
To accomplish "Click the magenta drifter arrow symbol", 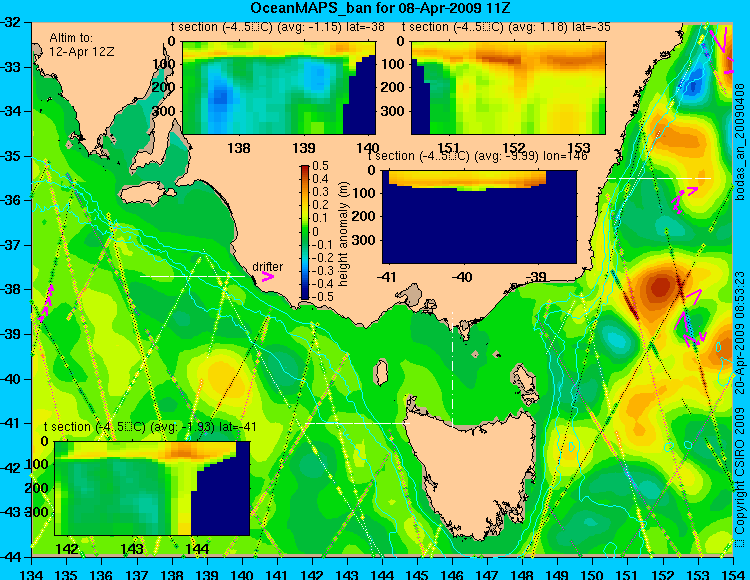I will pos(268,277).
